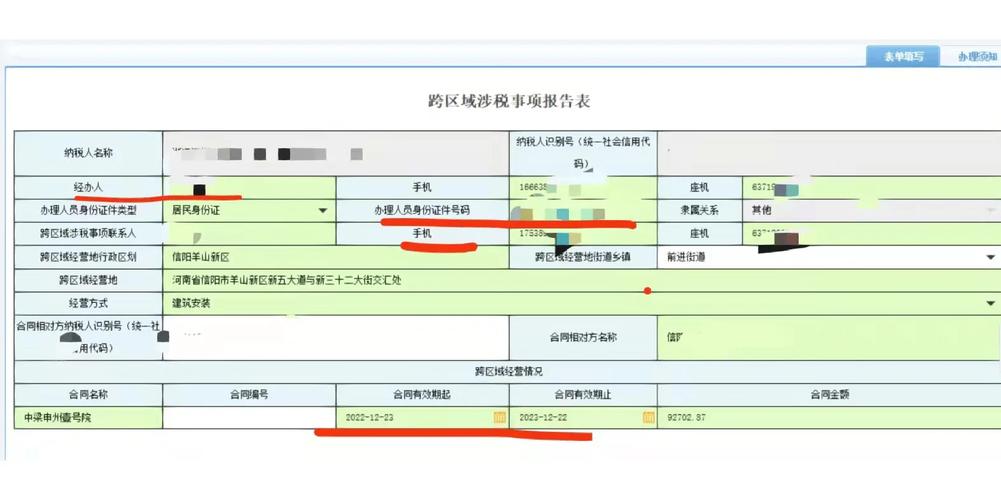1001x500 pixels.
Task: Open the 合同有效期起 calendar picker icon
Action: 499,417
